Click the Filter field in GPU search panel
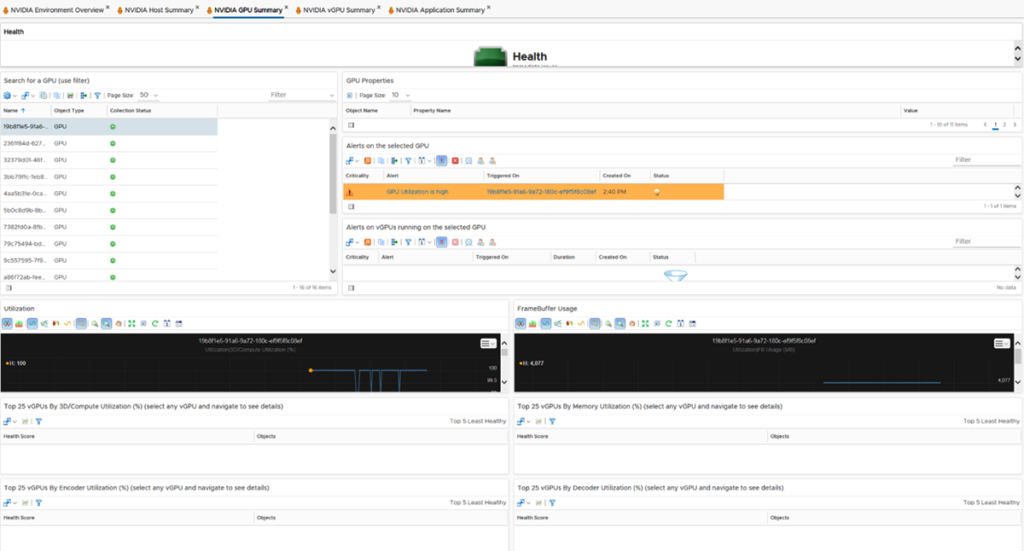Screen dimensions: 1024x551 tap(302, 95)
